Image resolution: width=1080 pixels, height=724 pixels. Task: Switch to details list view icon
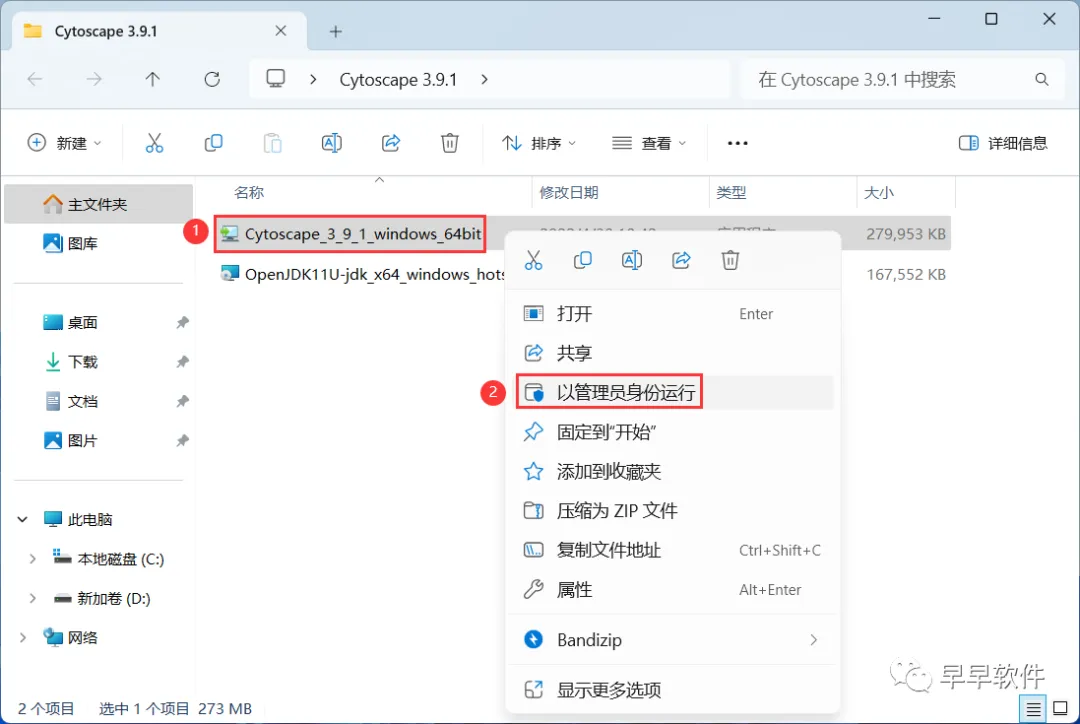tap(1033, 708)
